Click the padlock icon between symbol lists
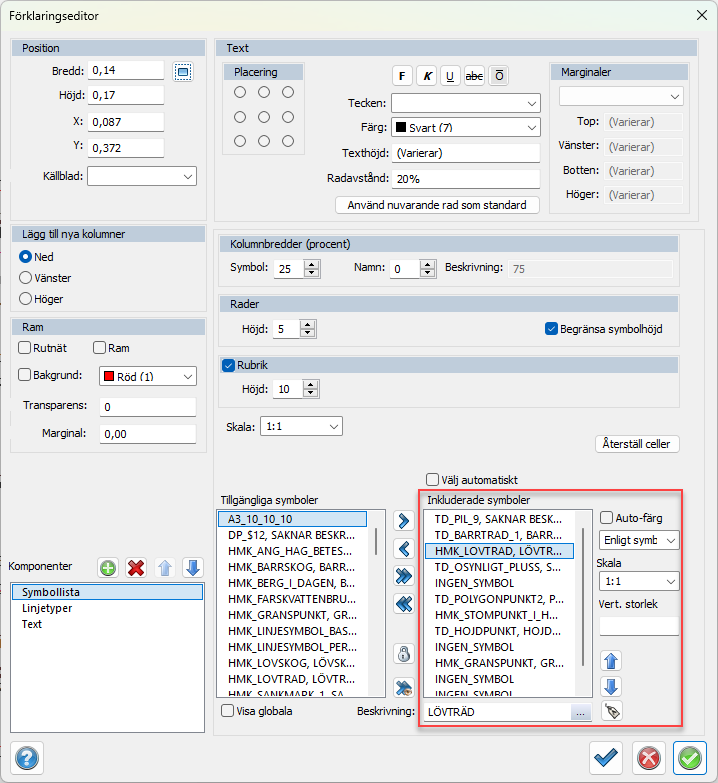Viewport: 718px width, 783px height. [x=405, y=654]
